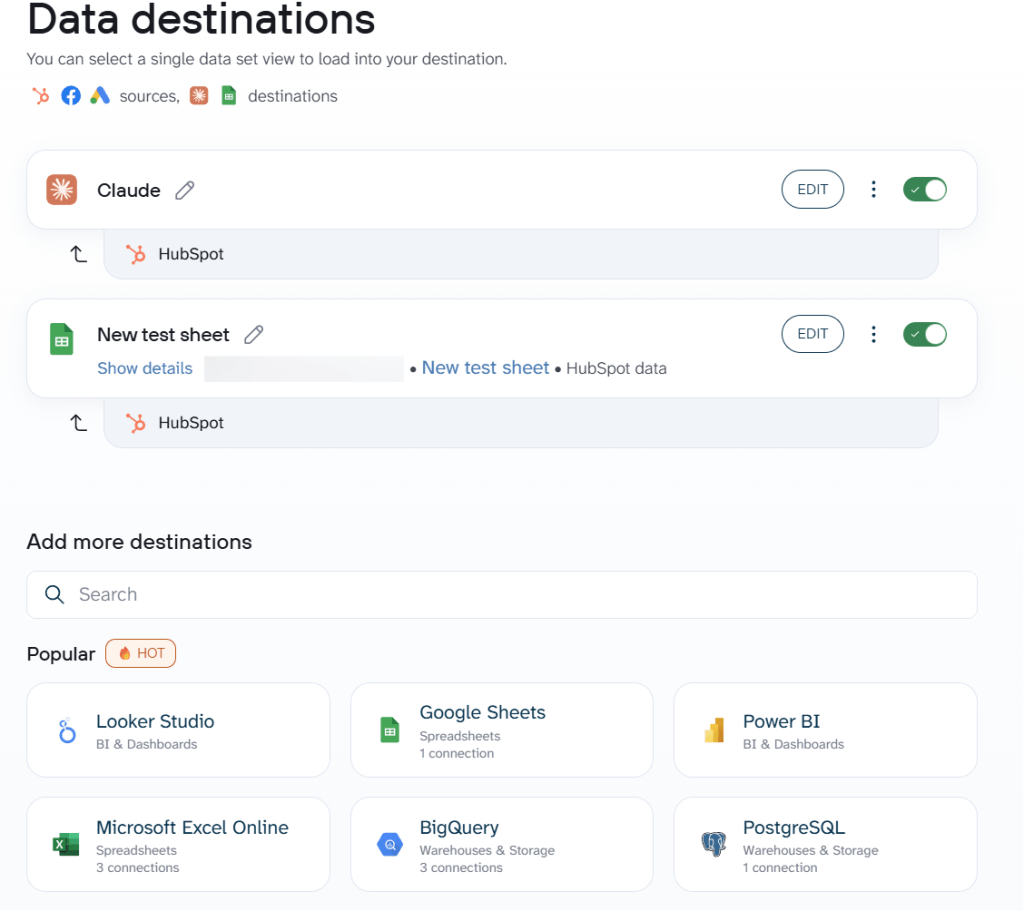Select HubSpot source row under Claude
This screenshot has width=1024, height=911.
tap(520, 254)
